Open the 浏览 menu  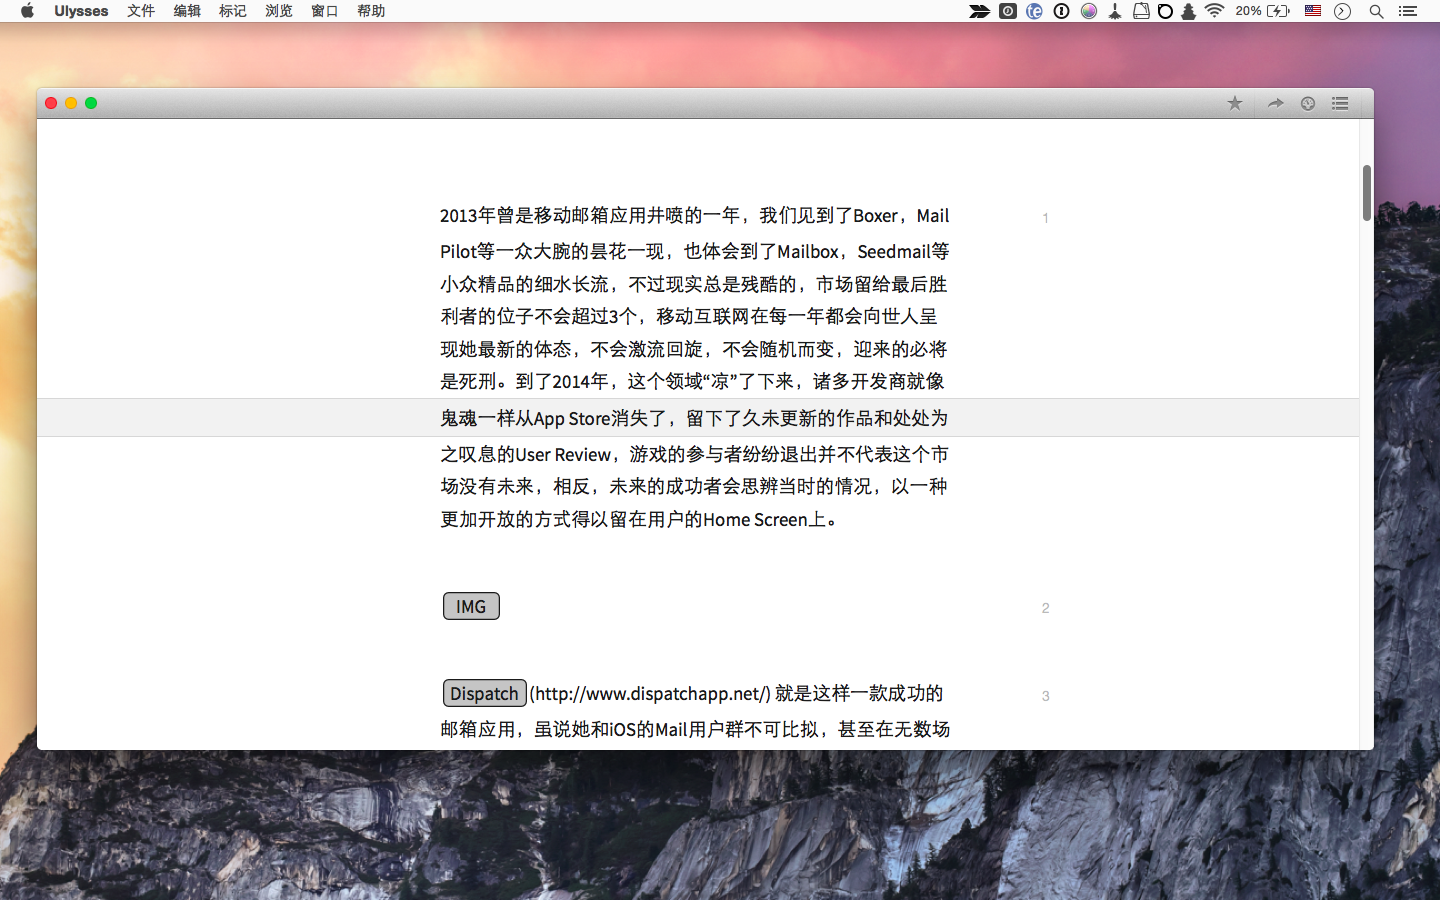coord(279,11)
